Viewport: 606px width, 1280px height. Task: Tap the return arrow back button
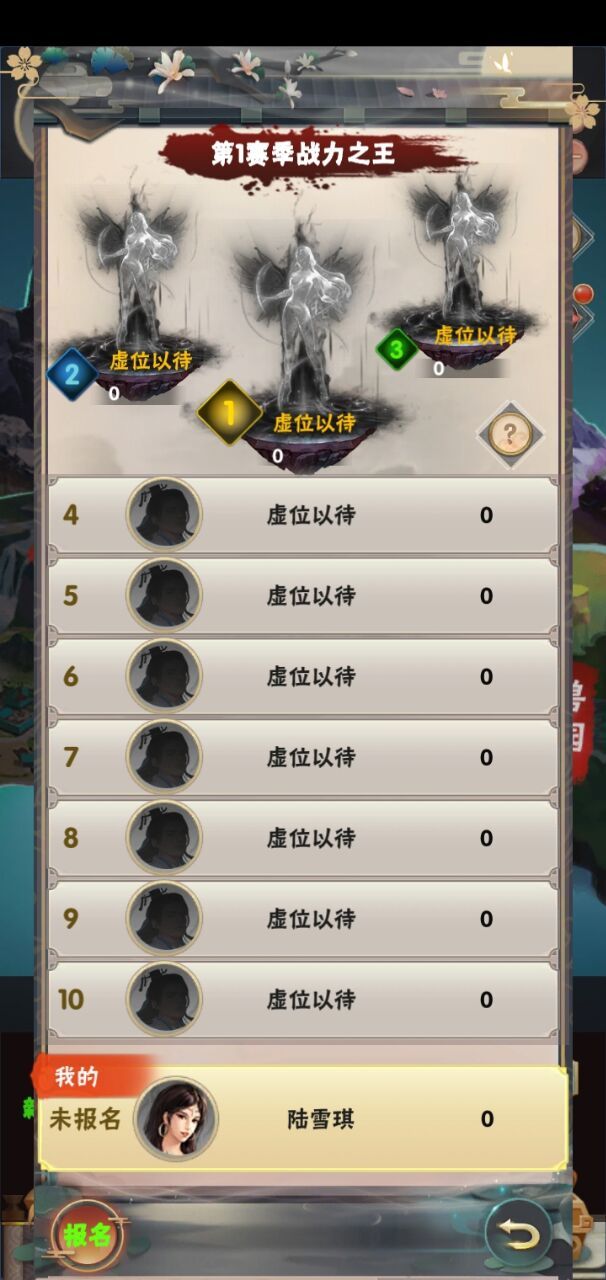click(x=518, y=1234)
